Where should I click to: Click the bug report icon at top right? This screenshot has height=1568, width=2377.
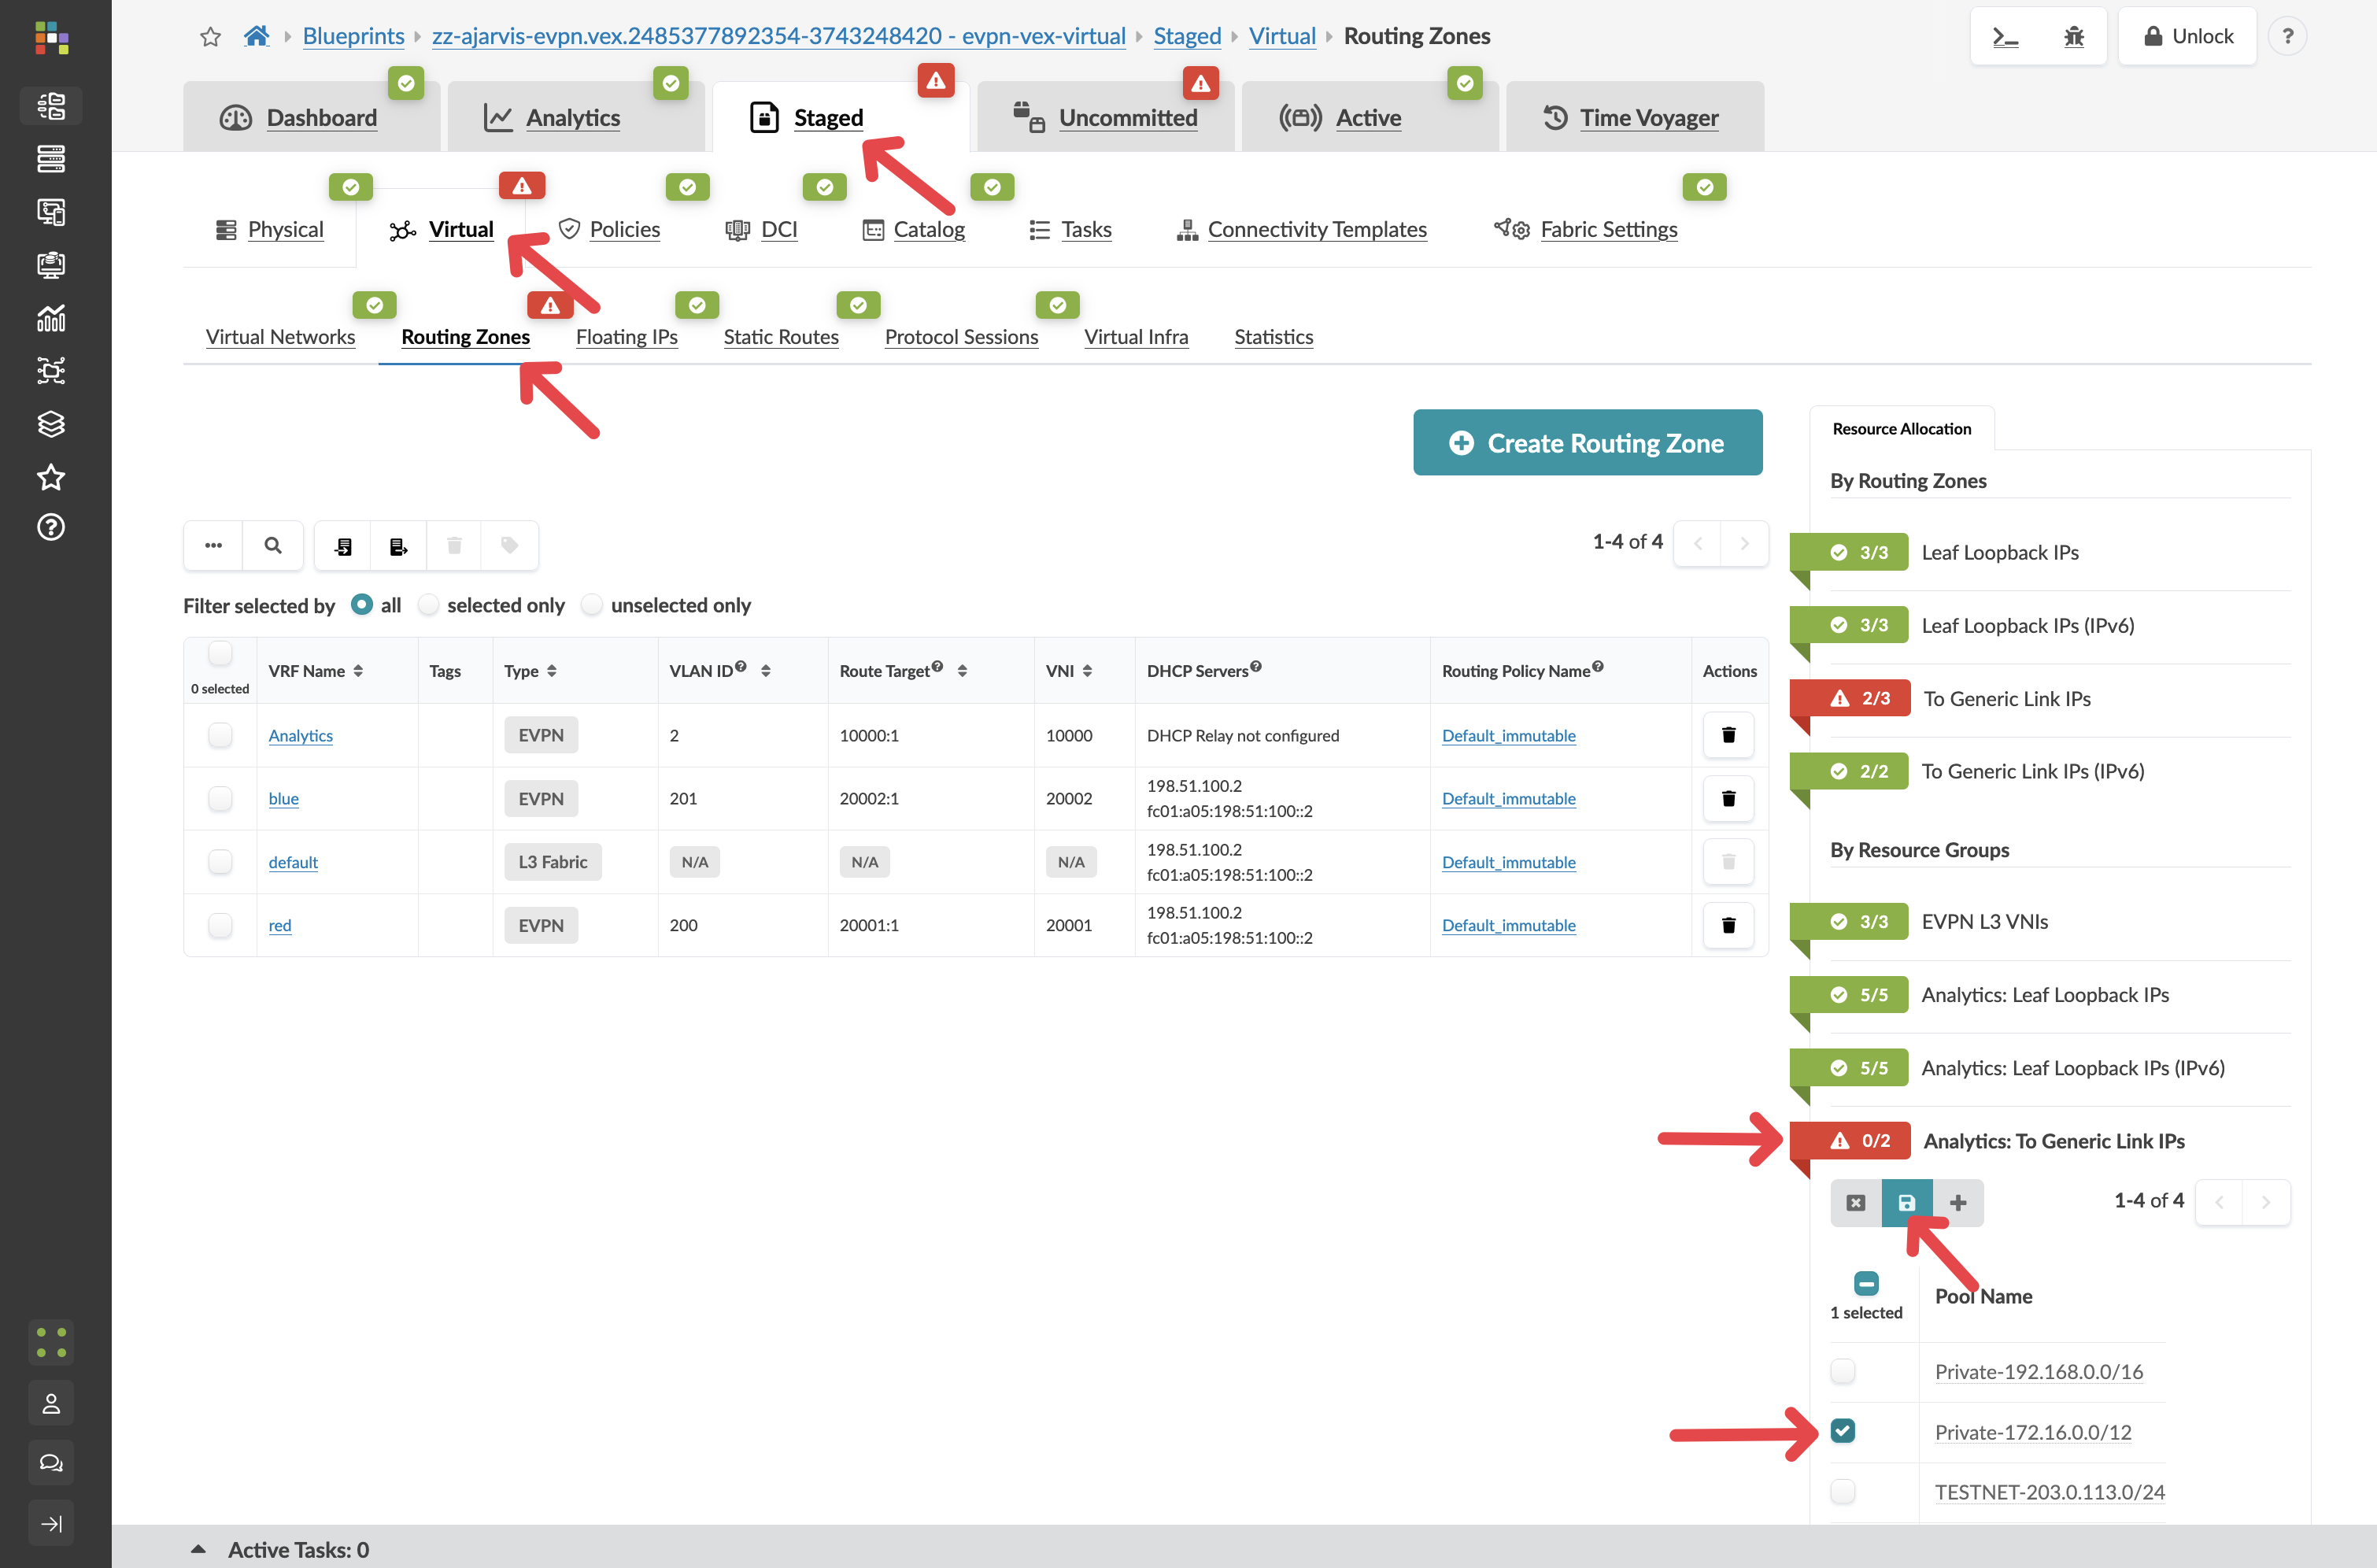pyautogui.click(x=2074, y=36)
